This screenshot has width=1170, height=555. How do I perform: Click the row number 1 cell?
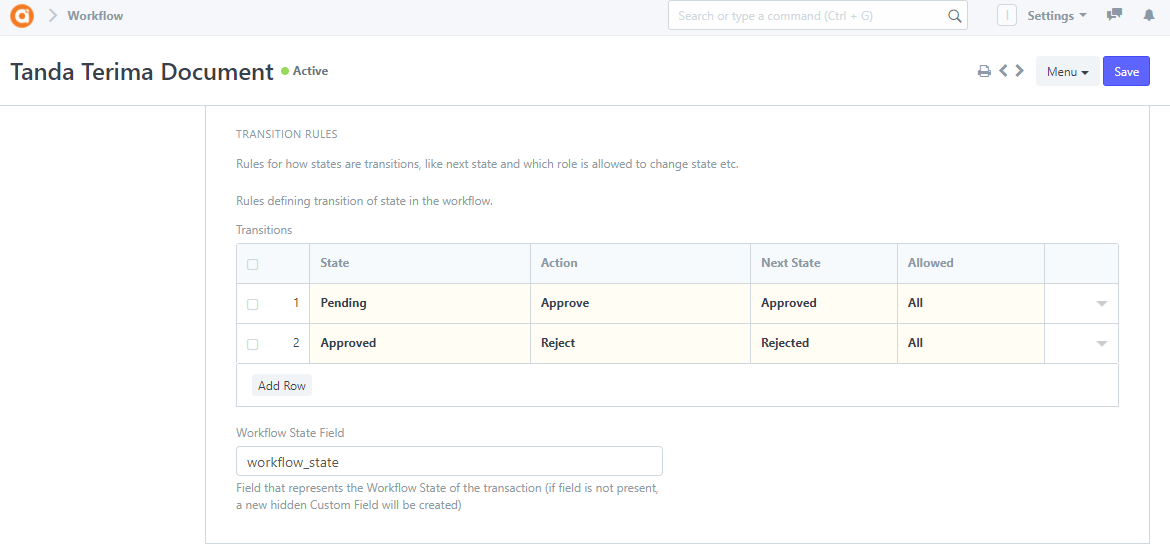(x=295, y=304)
